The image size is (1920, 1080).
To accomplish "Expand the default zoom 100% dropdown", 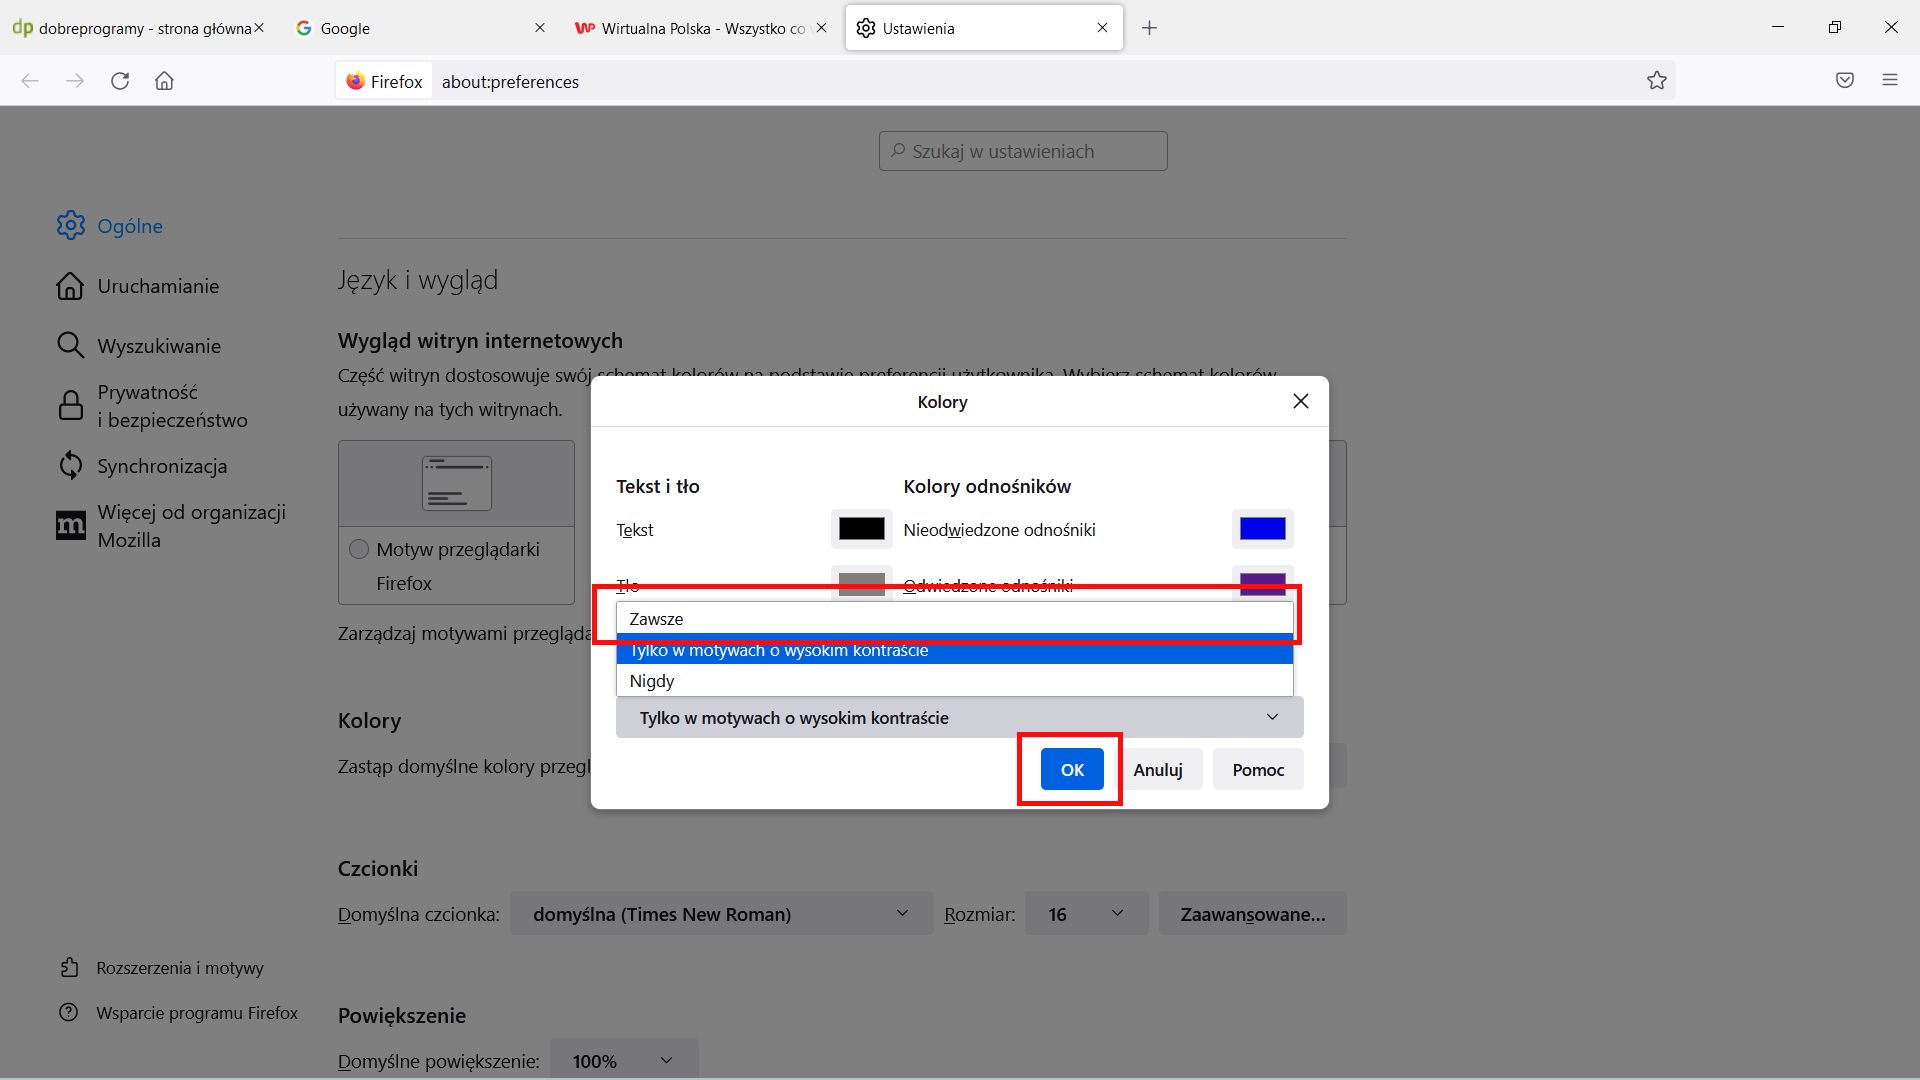I will click(622, 1060).
